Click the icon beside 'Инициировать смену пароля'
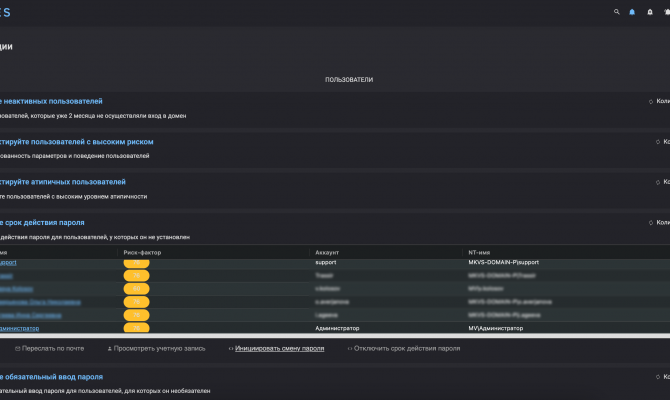 click(x=231, y=349)
